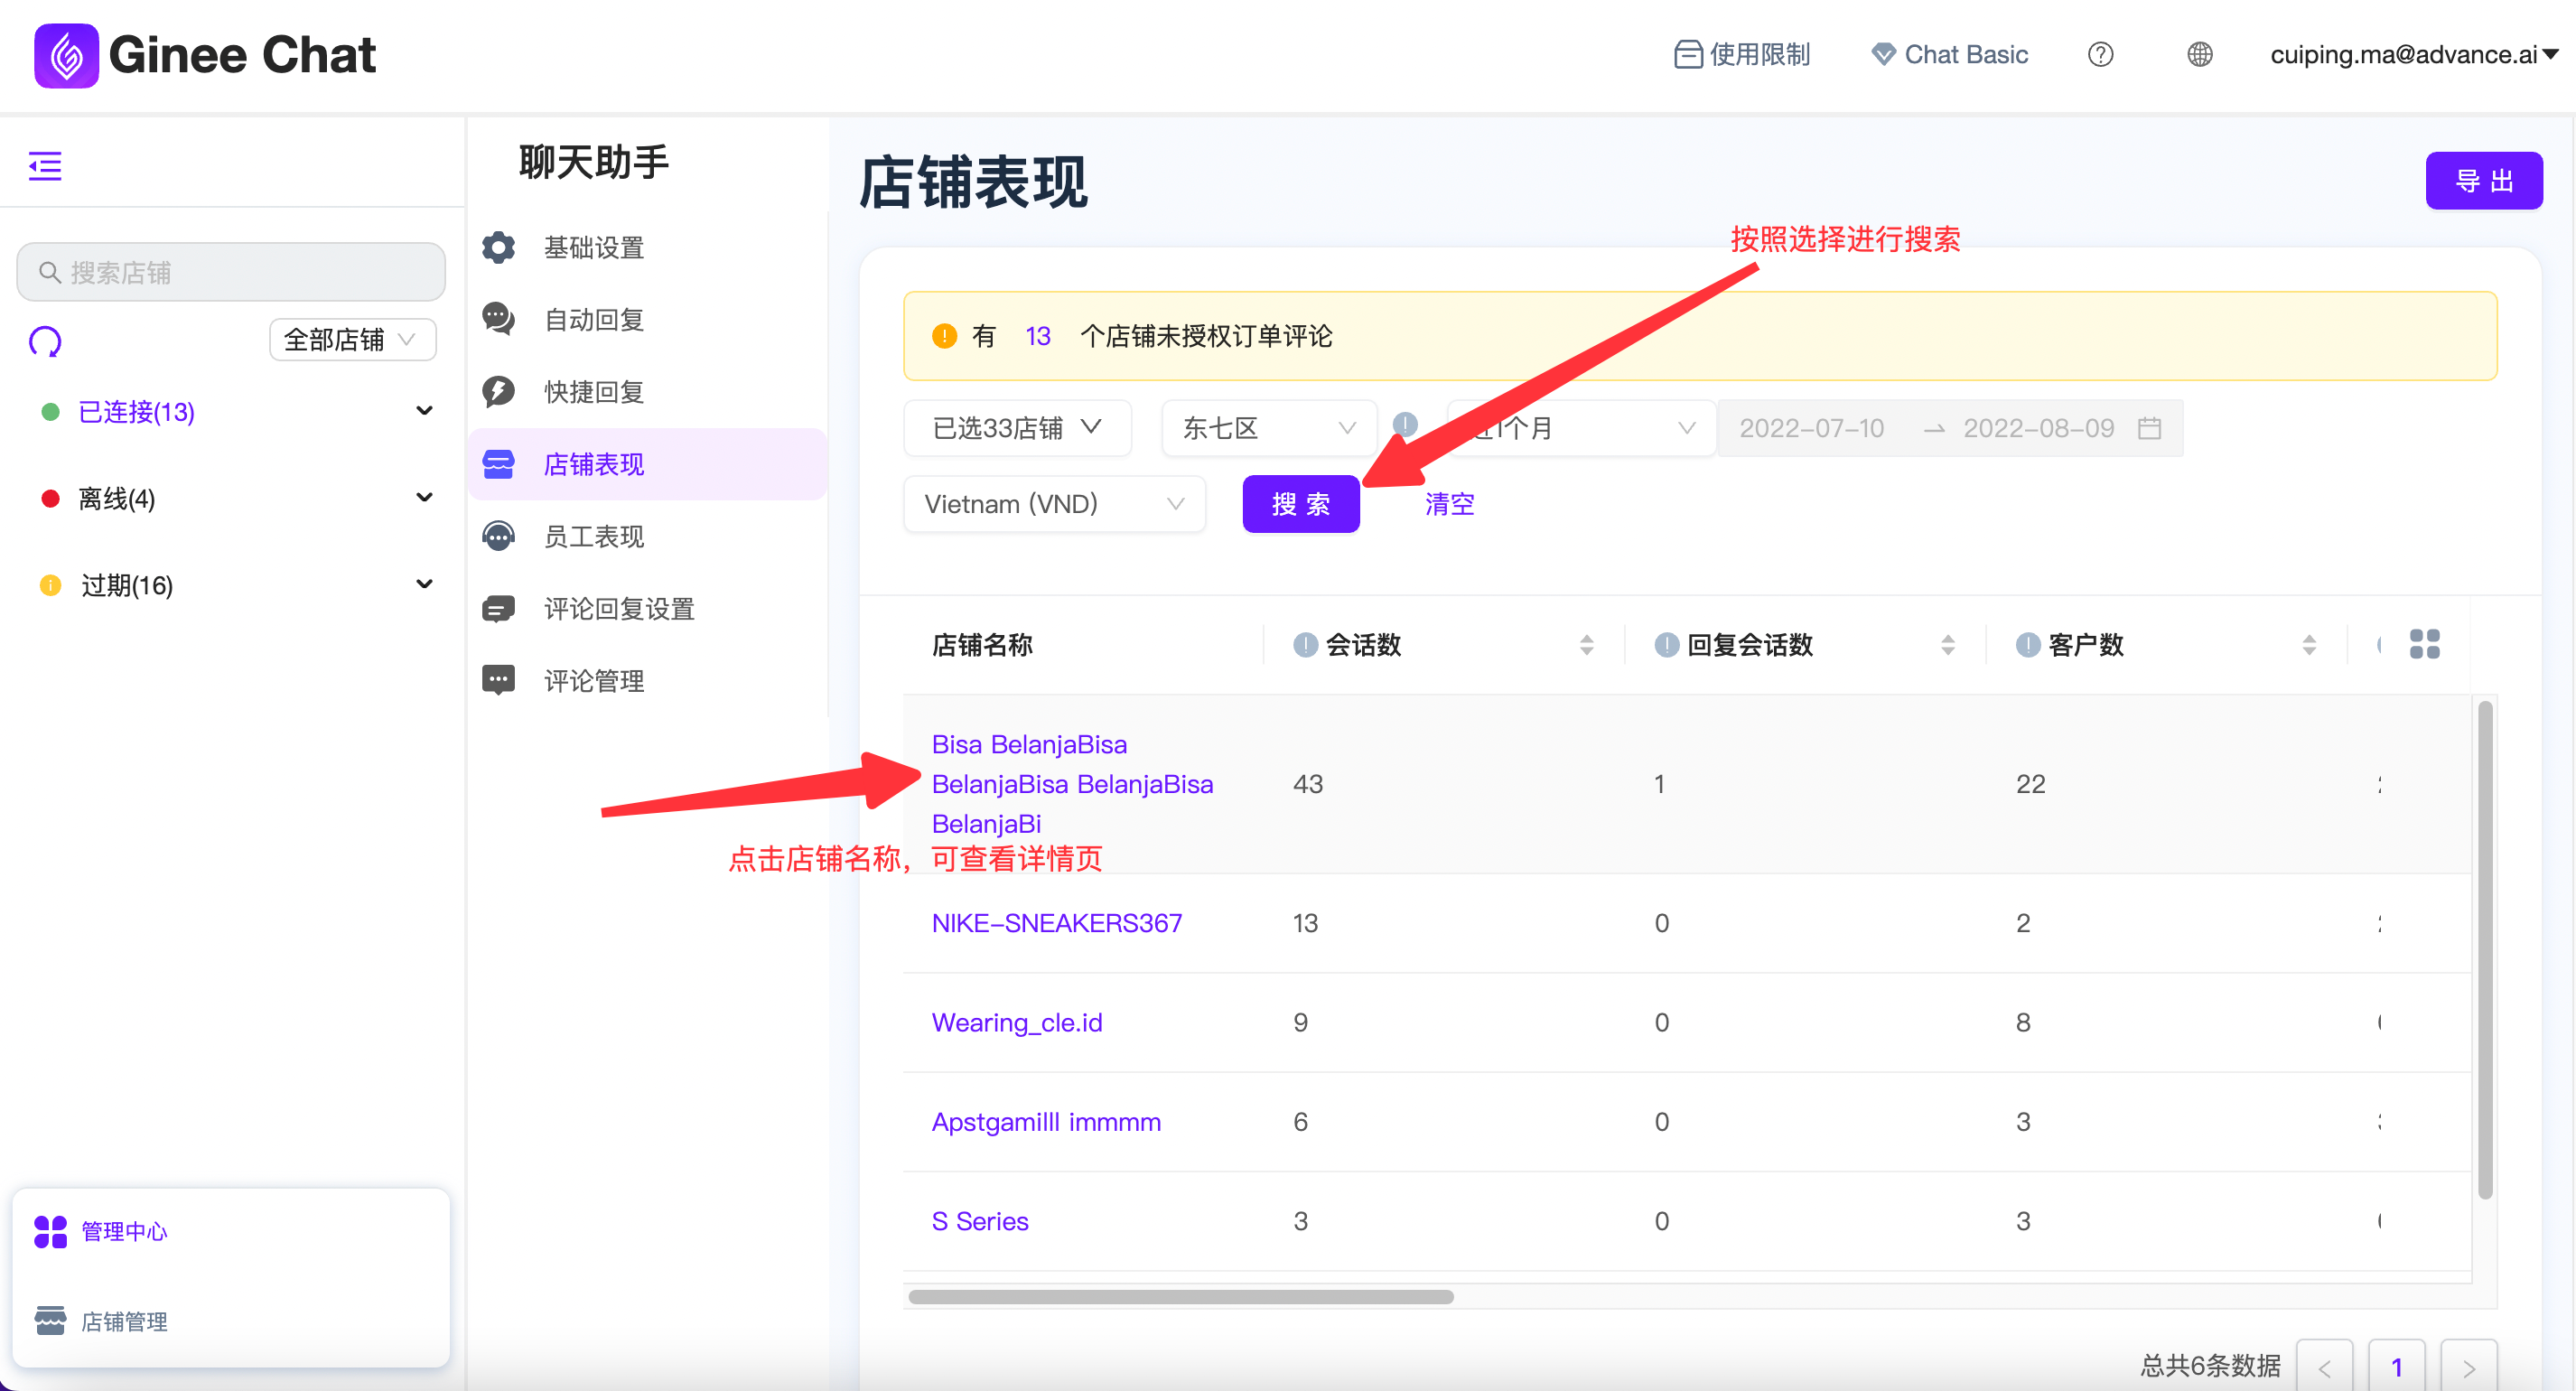Screen dimensions: 2576x1391
Task: Click the 店铺管理 shop icon
Action: point(50,1320)
